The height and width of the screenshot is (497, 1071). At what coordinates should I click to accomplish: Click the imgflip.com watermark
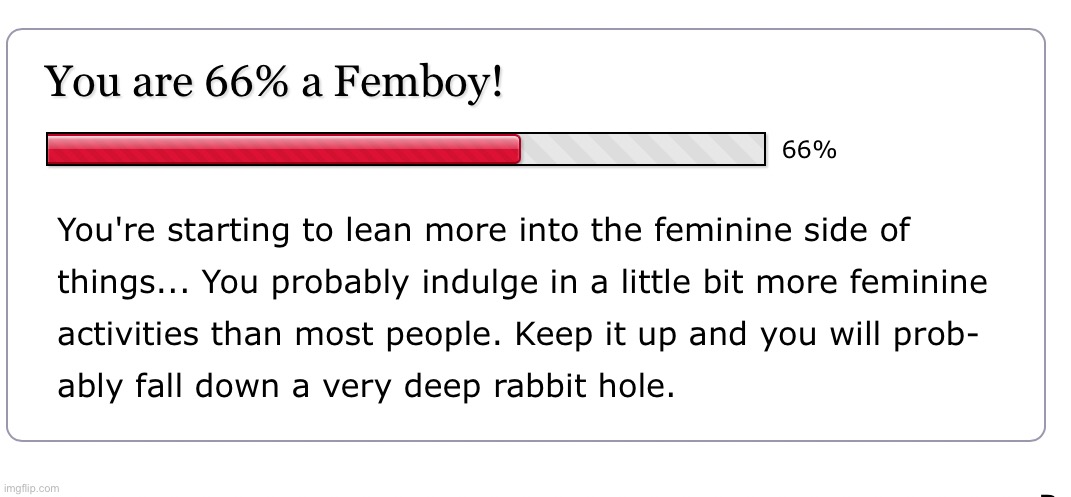point(30,488)
